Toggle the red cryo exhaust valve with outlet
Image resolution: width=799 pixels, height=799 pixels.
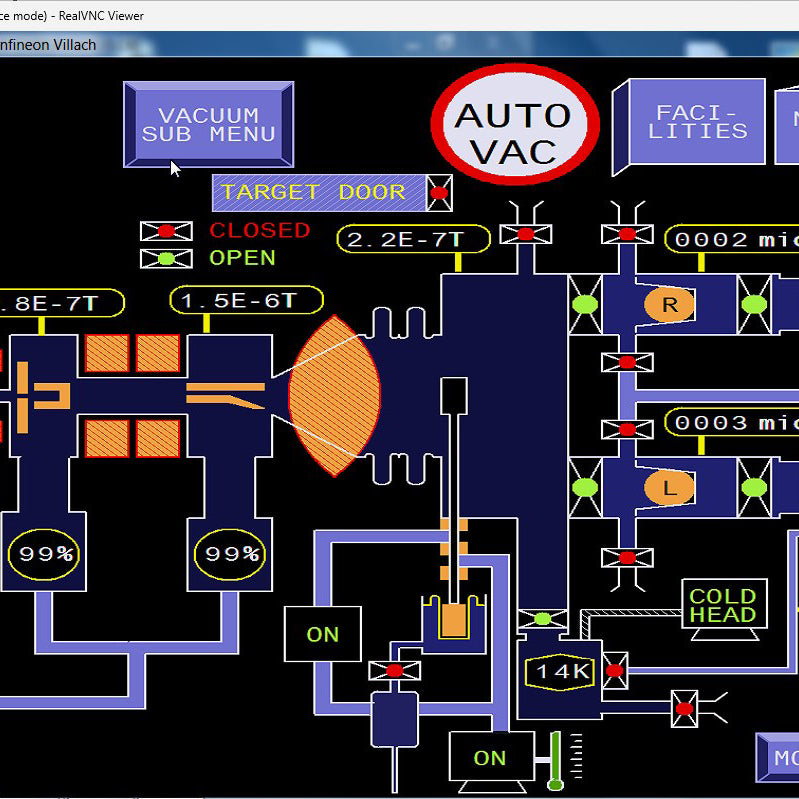684,708
